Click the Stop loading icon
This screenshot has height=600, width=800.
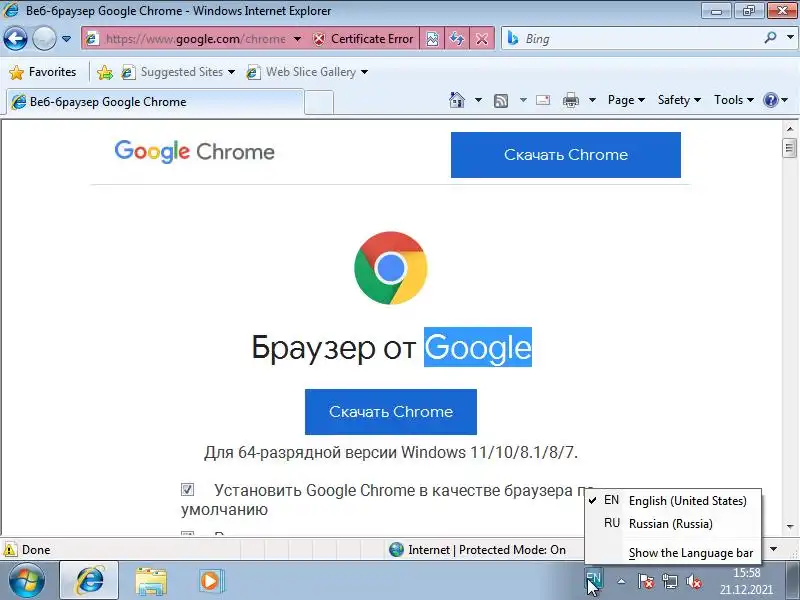tap(482, 39)
